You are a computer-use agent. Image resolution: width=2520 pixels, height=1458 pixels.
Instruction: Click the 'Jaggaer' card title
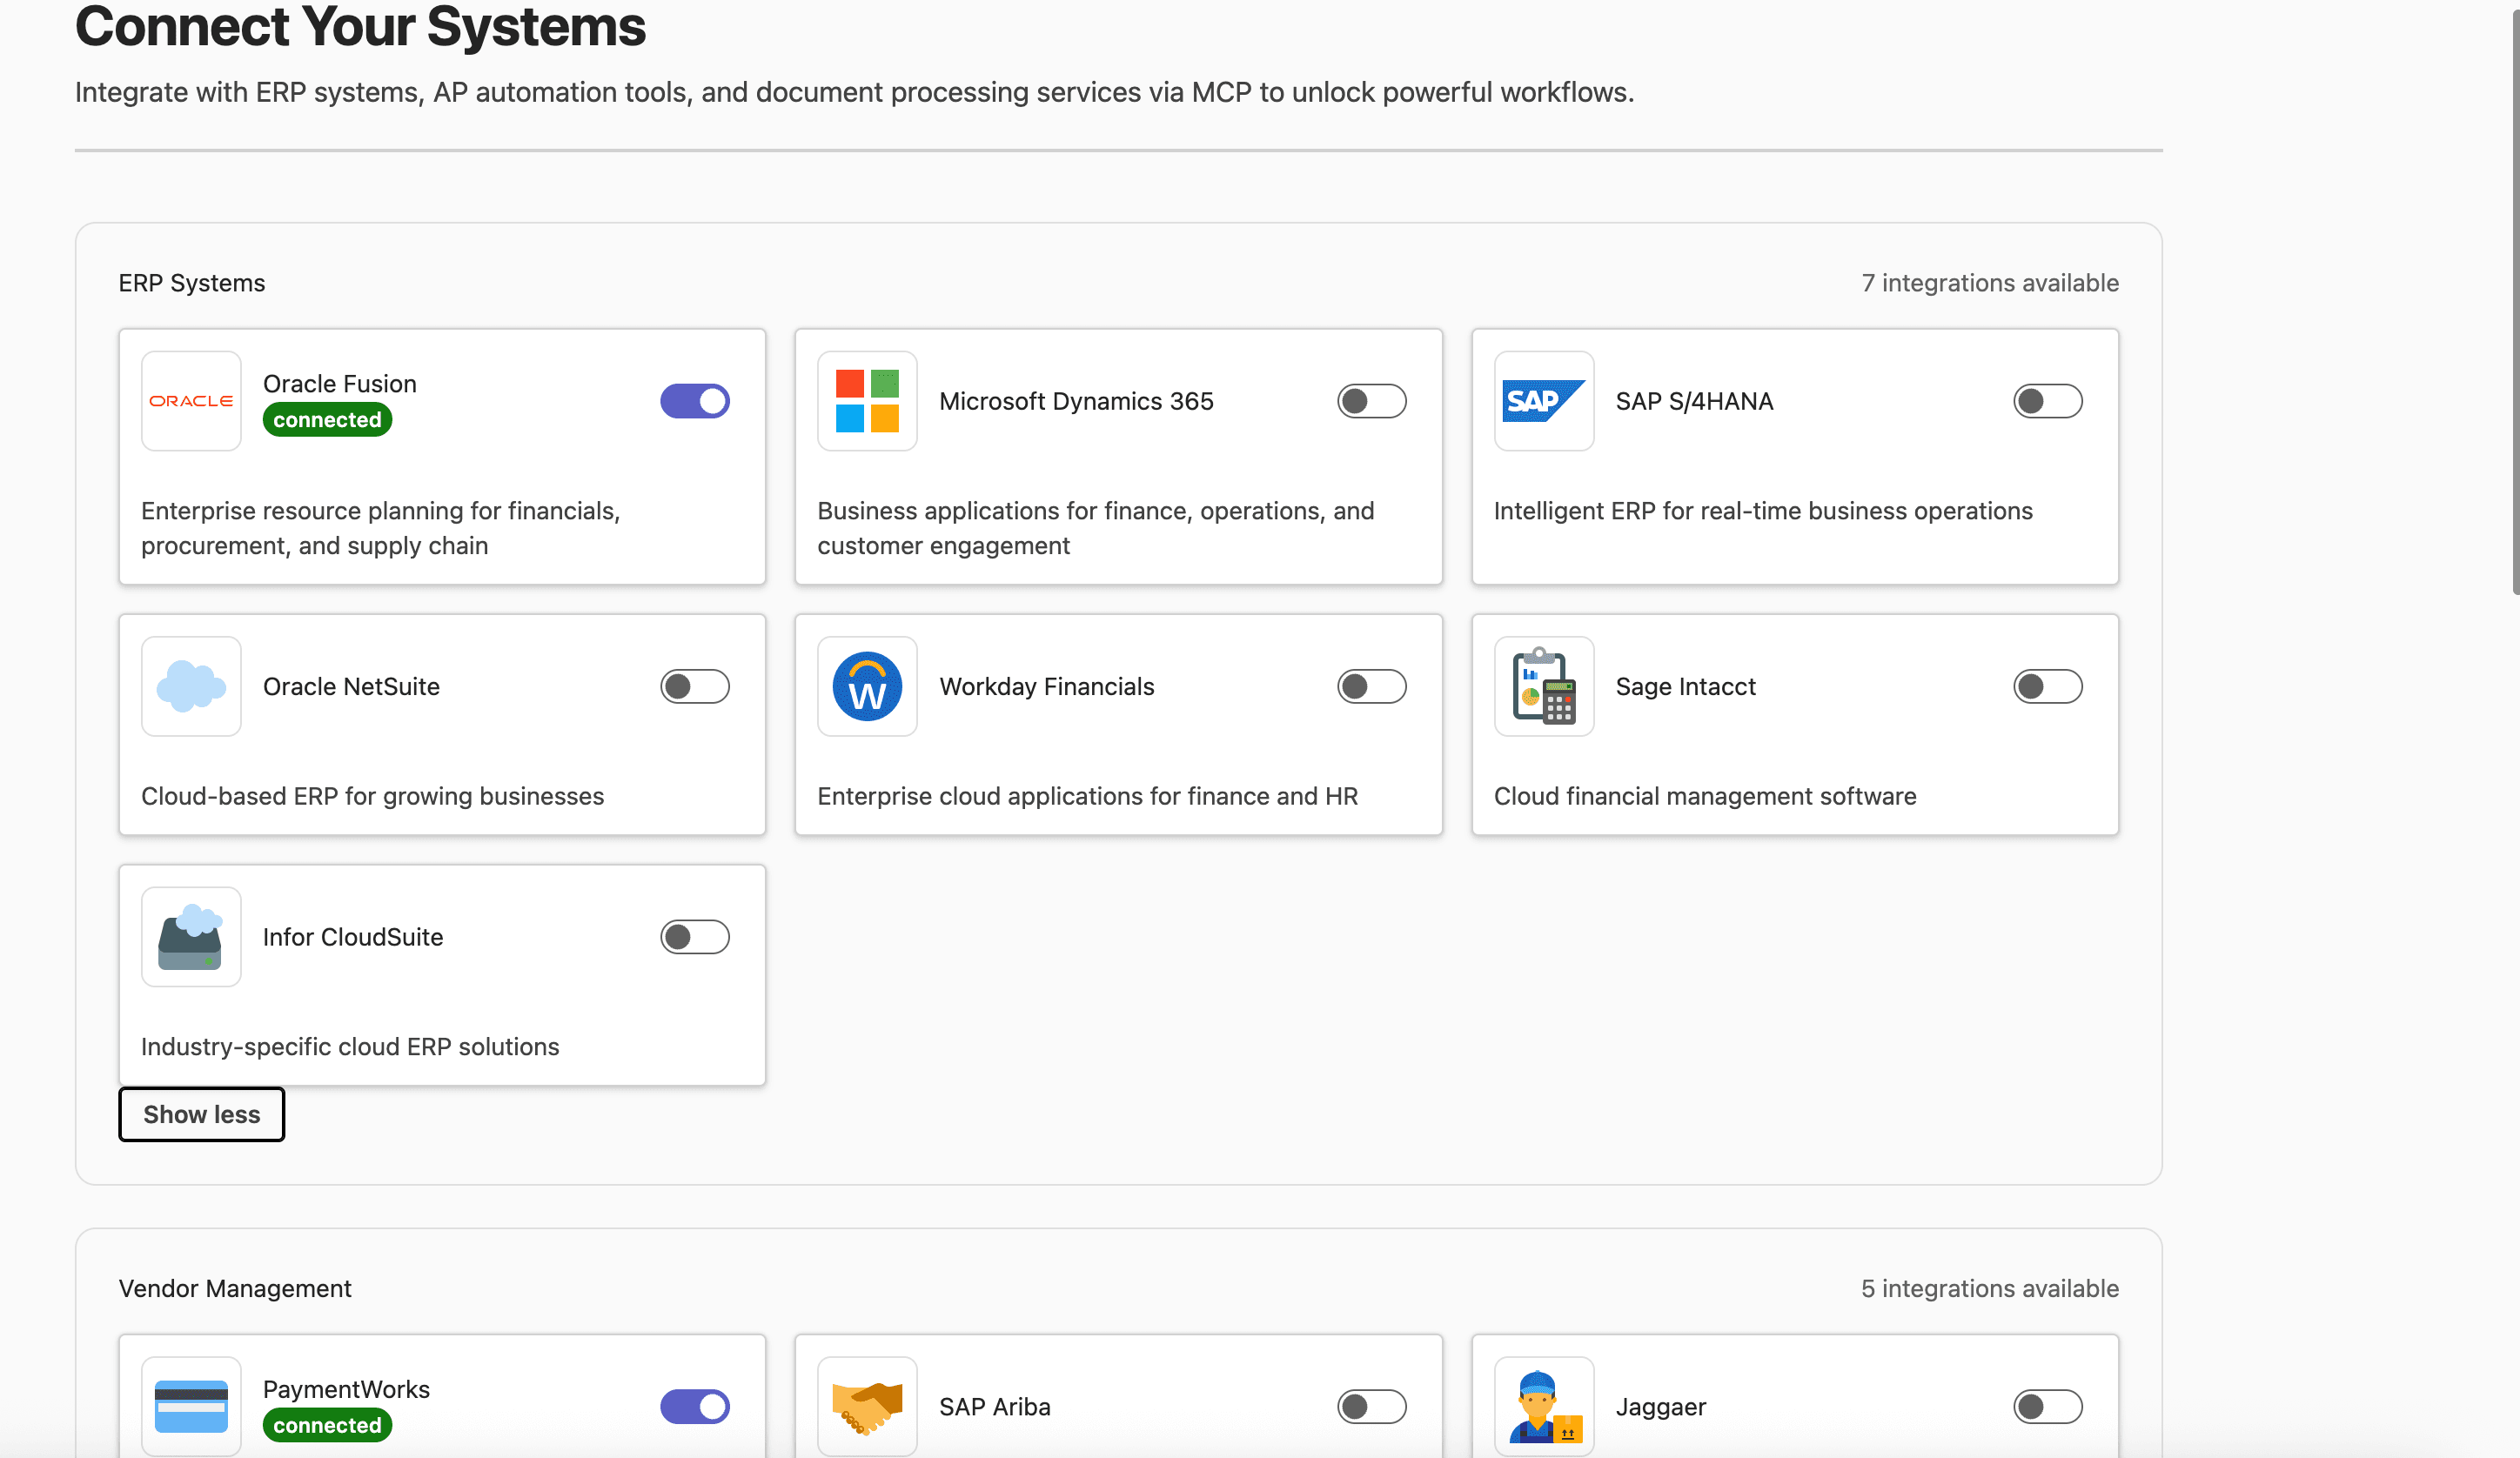(1661, 1406)
